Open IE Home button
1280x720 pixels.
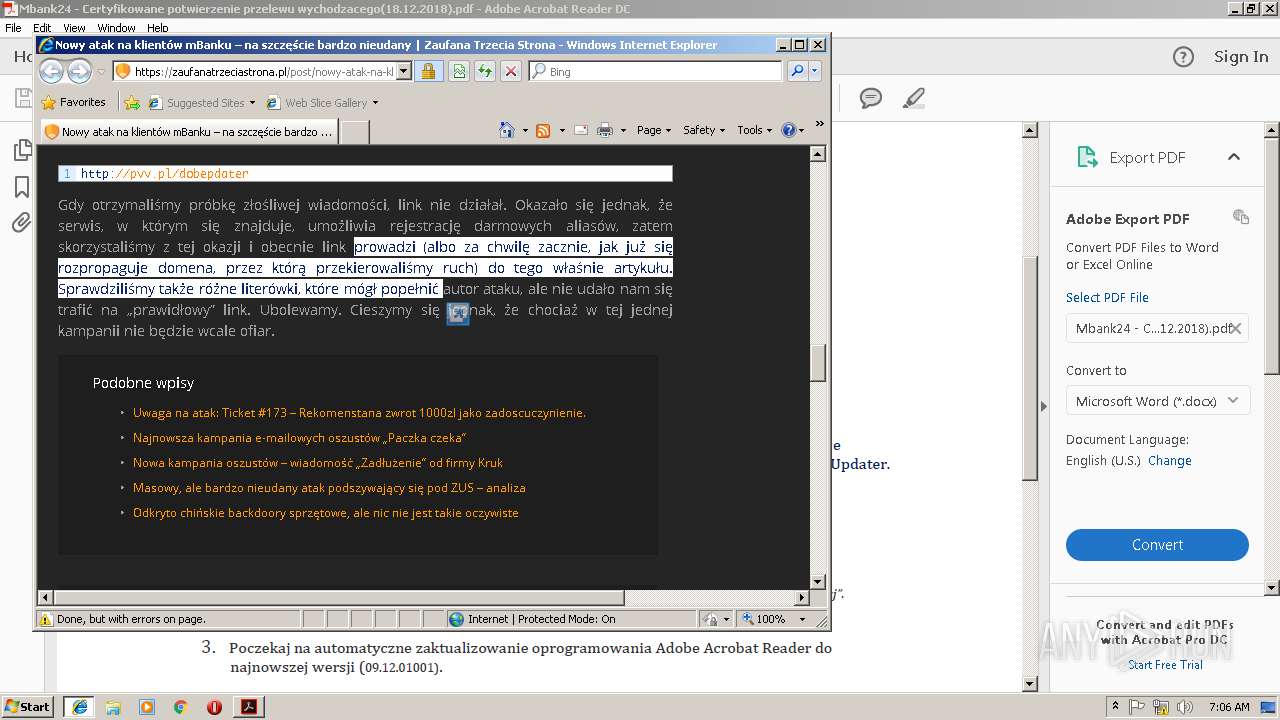coord(507,130)
